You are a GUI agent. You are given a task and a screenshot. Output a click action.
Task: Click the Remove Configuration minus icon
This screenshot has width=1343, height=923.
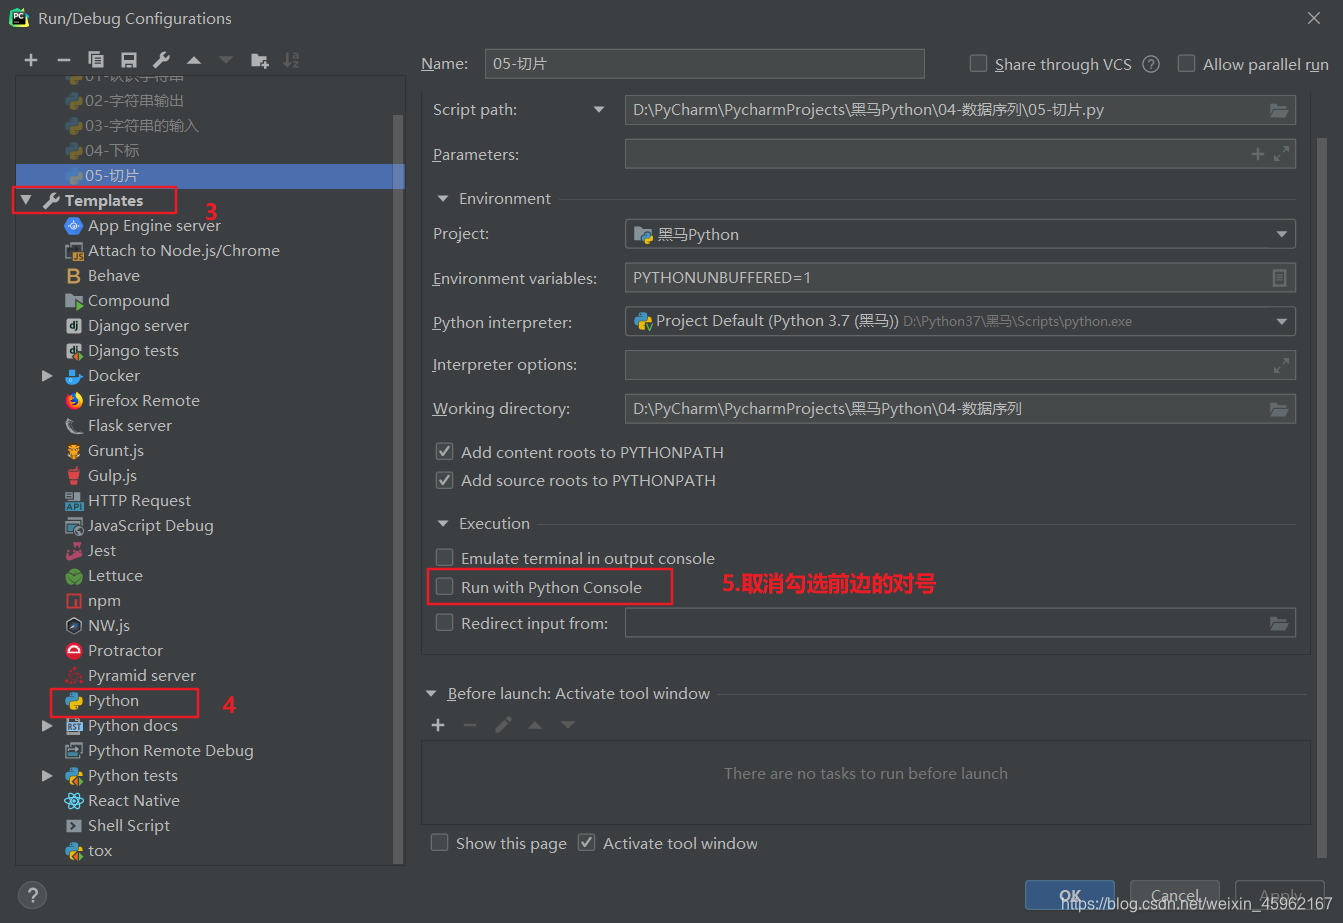coord(63,60)
